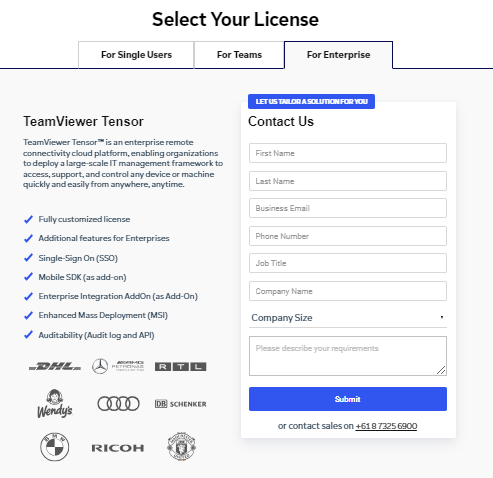Focus the First Name field

(x=348, y=153)
